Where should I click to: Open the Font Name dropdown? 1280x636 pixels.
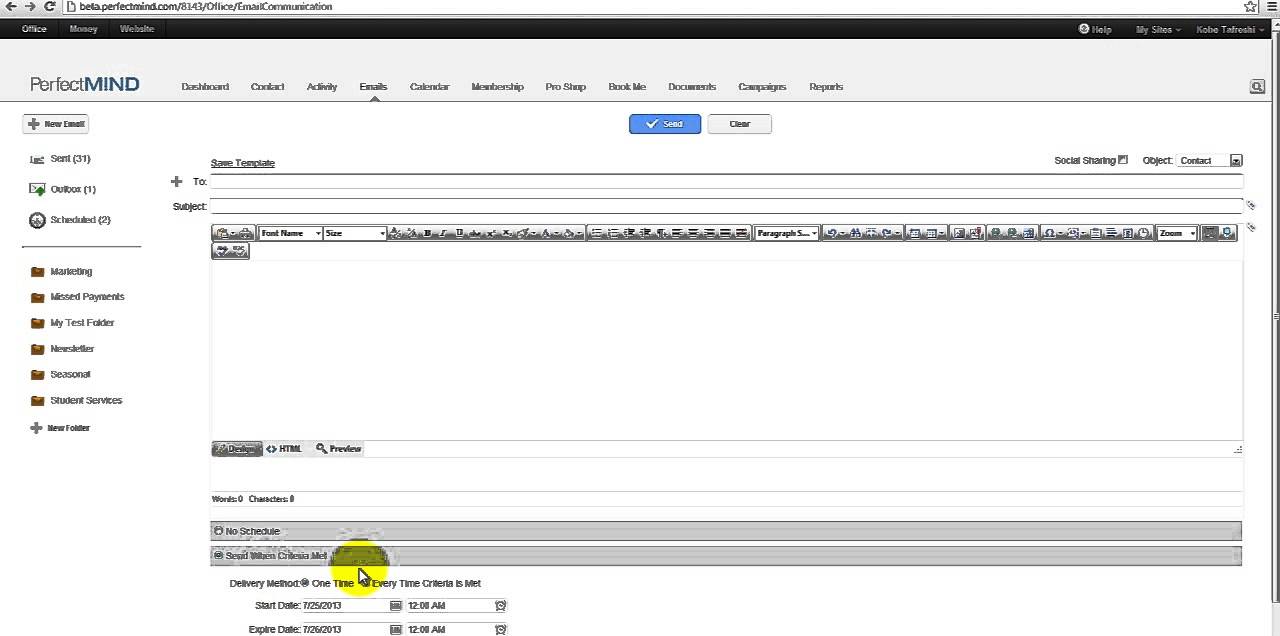pyautogui.click(x=290, y=233)
